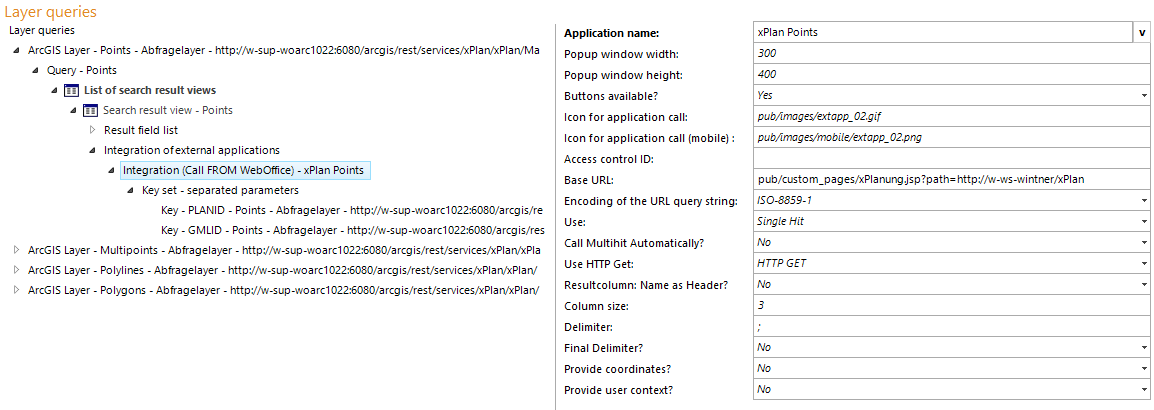Open the Use dropdown showing Single Hit

[1144, 222]
